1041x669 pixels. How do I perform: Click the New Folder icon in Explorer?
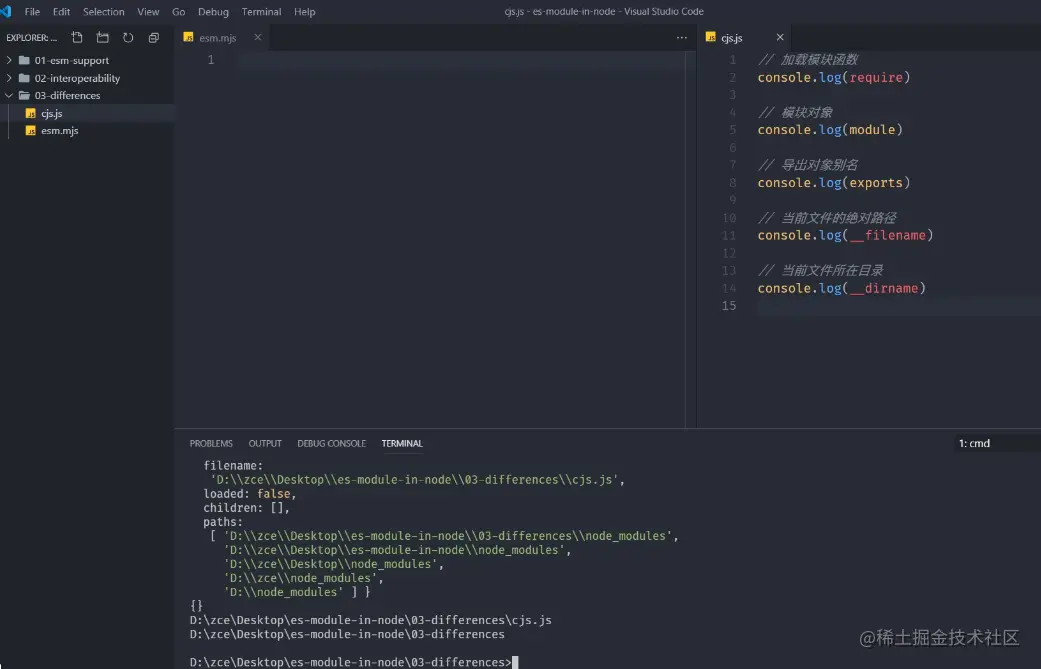tap(102, 38)
